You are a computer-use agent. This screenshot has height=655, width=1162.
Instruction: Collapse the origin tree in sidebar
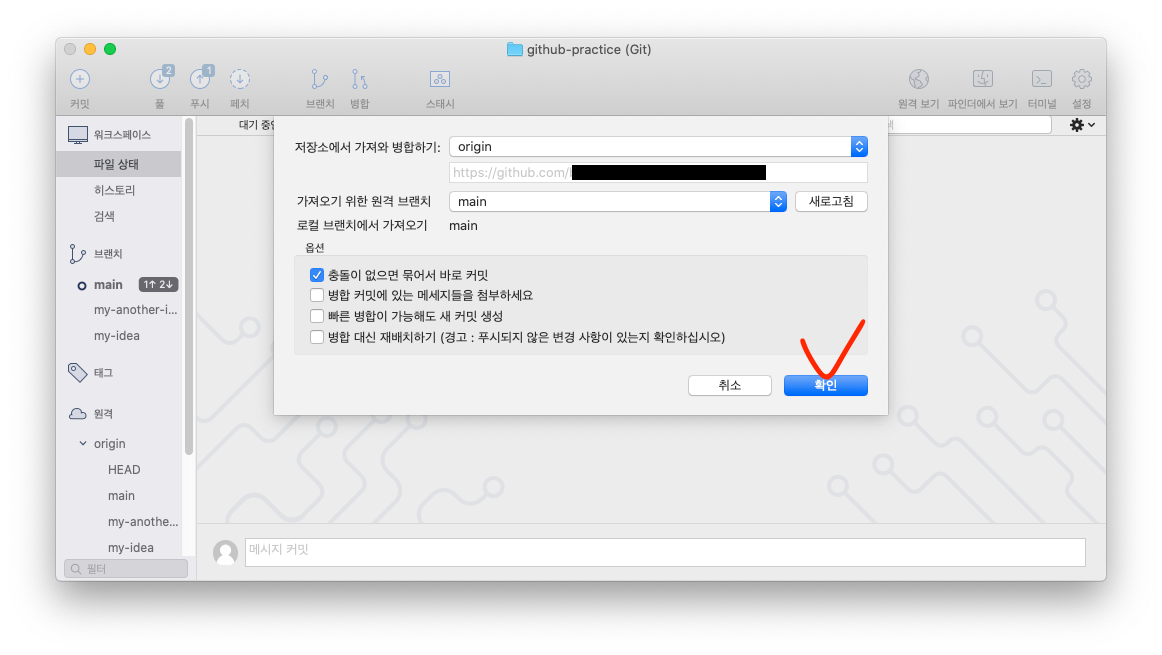(83, 443)
